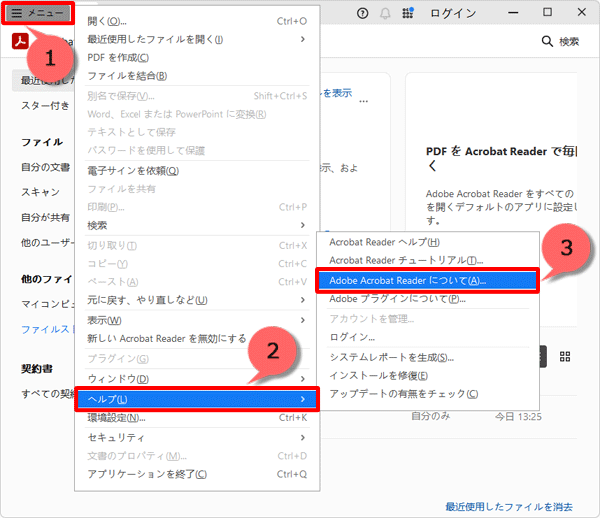Screen dimensions: 600x518
Task: Click ログイン... in the help submenu
Action: pyautogui.click(x=428, y=337)
